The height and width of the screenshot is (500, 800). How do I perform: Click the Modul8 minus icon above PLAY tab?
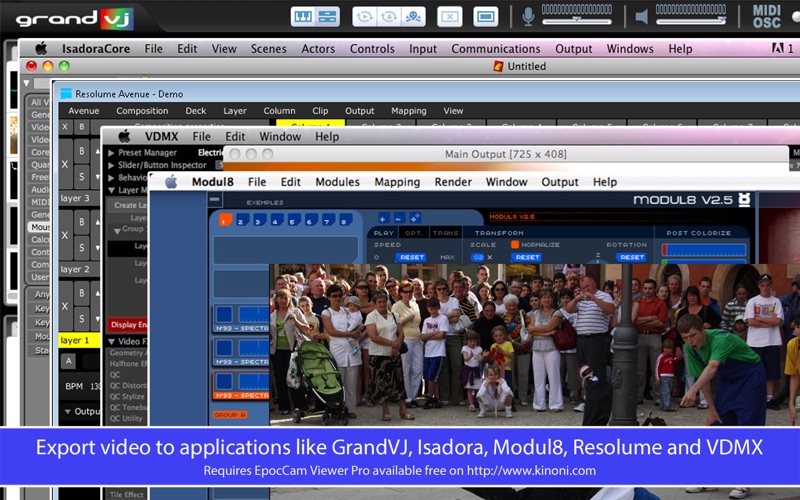point(398,217)
